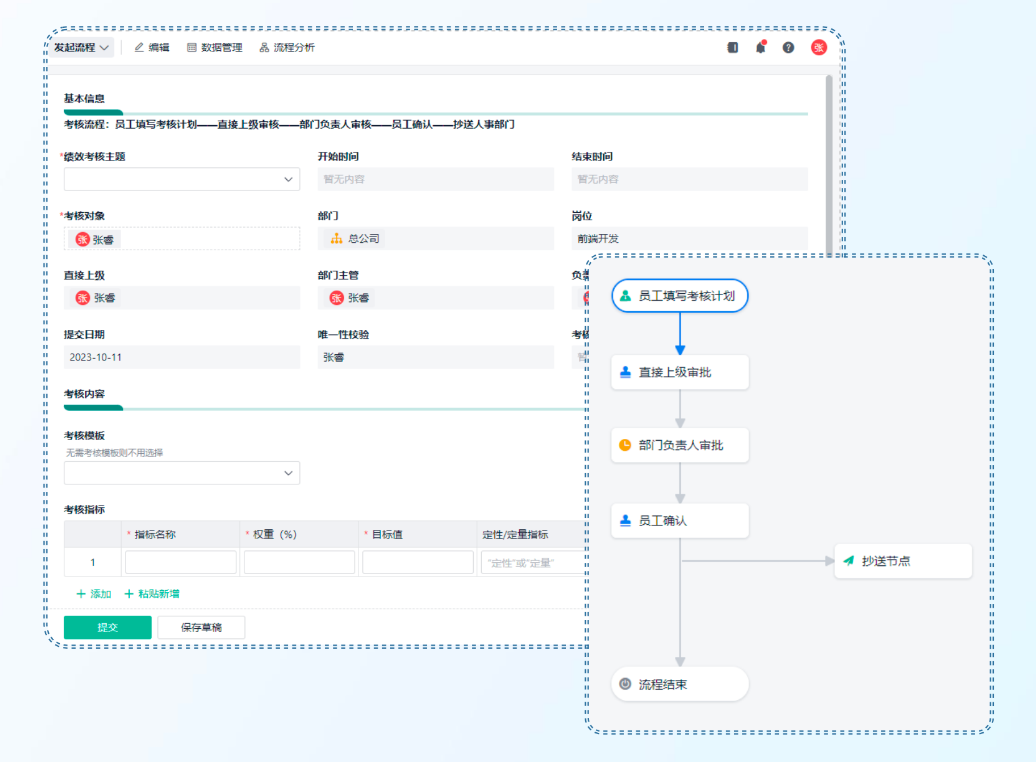Image resolution: width=1036 pixels, height=762 pixels.
Task: Click the help question mark icon
Action: pyautogui.click(x=788, y=48)
